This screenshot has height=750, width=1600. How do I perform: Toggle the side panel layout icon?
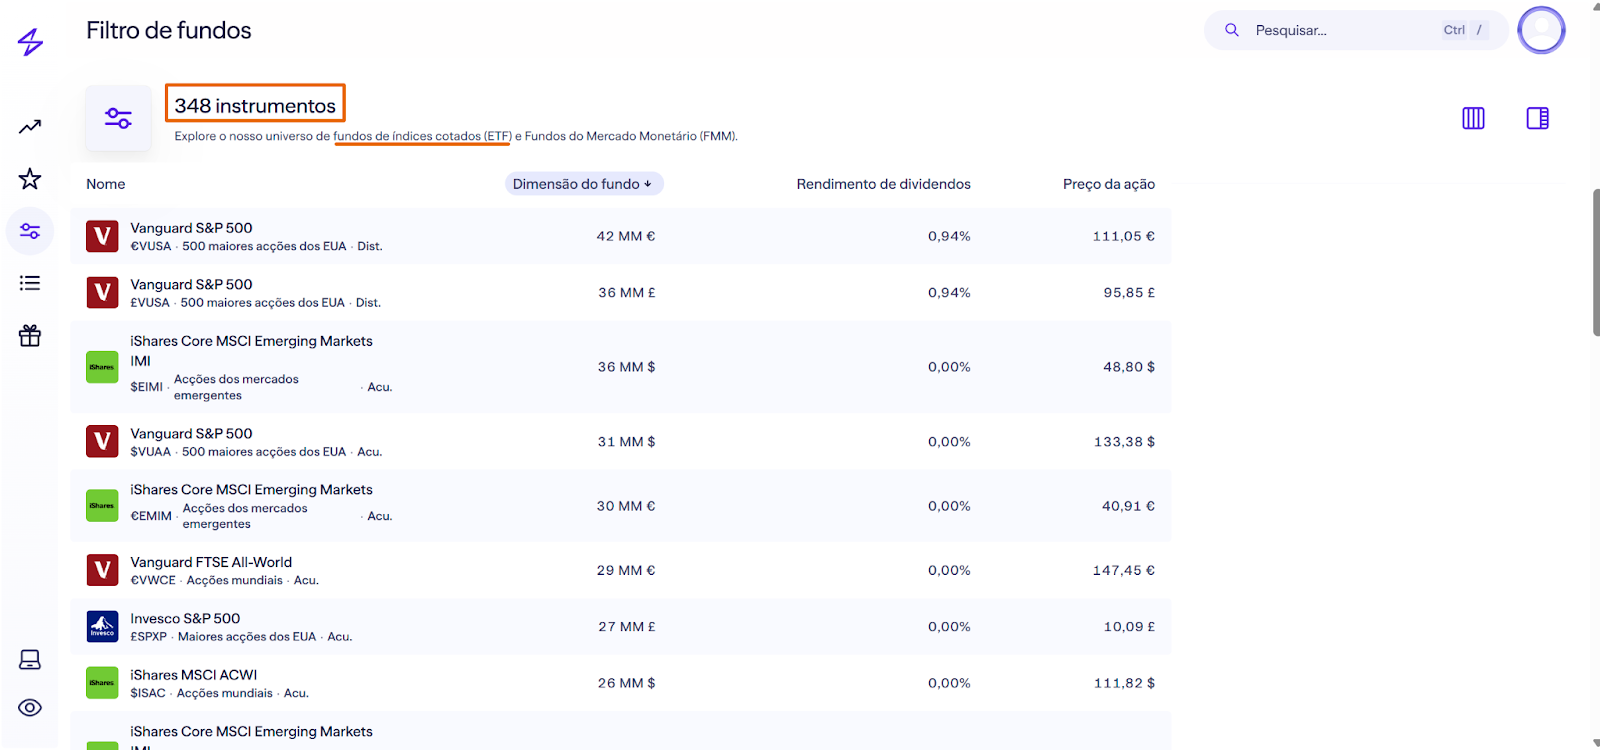[x=1538, y=118]
